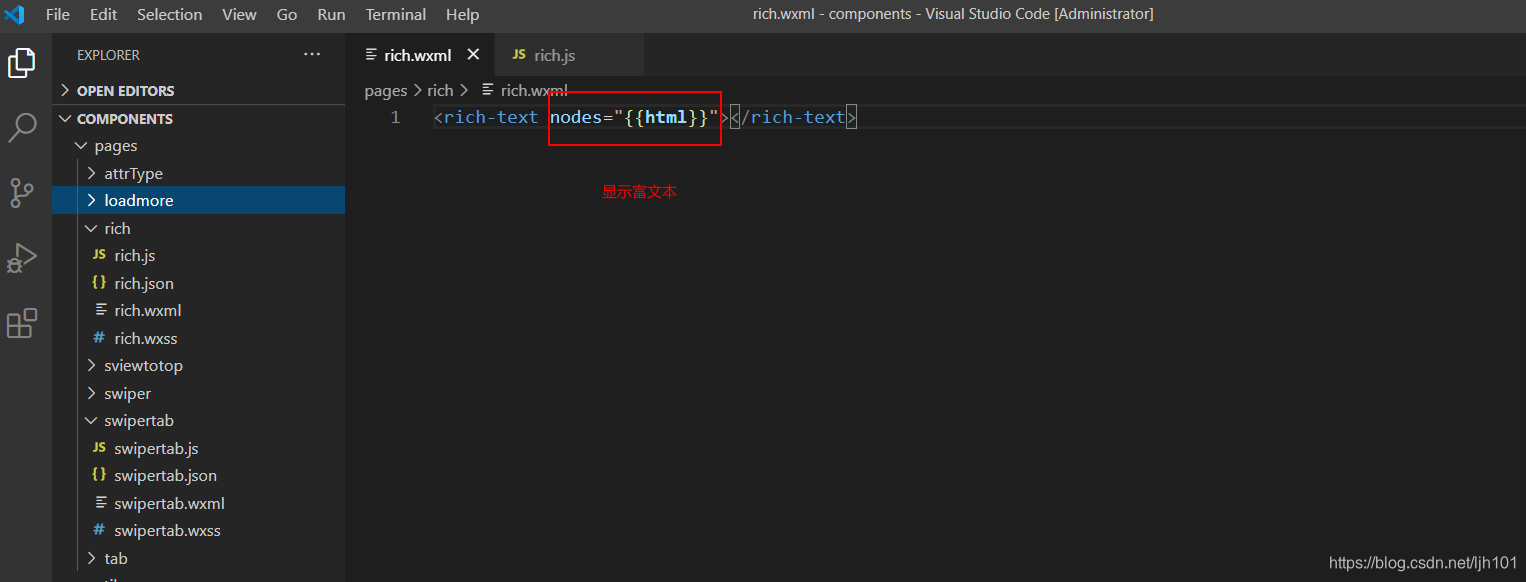Open the Go menu
This screenshot has height=582, width=1526.
point(287,14)
